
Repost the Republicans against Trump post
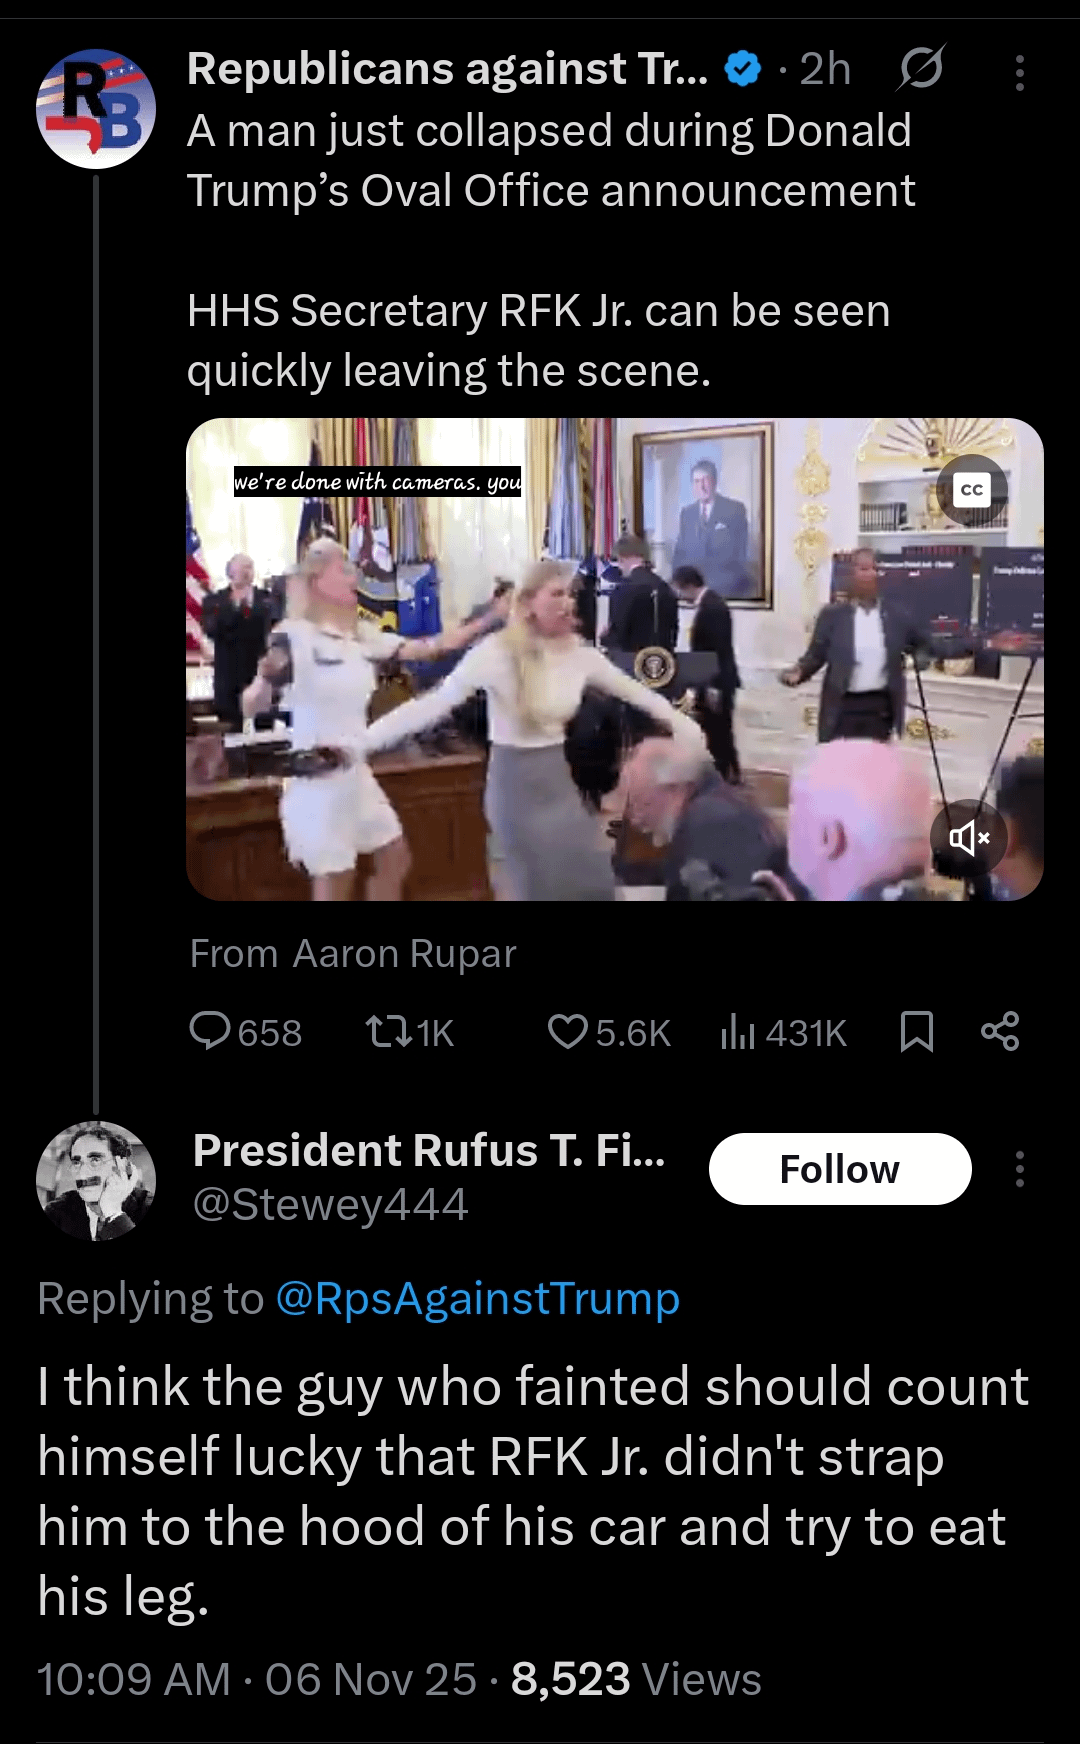tap(389, 1031)
